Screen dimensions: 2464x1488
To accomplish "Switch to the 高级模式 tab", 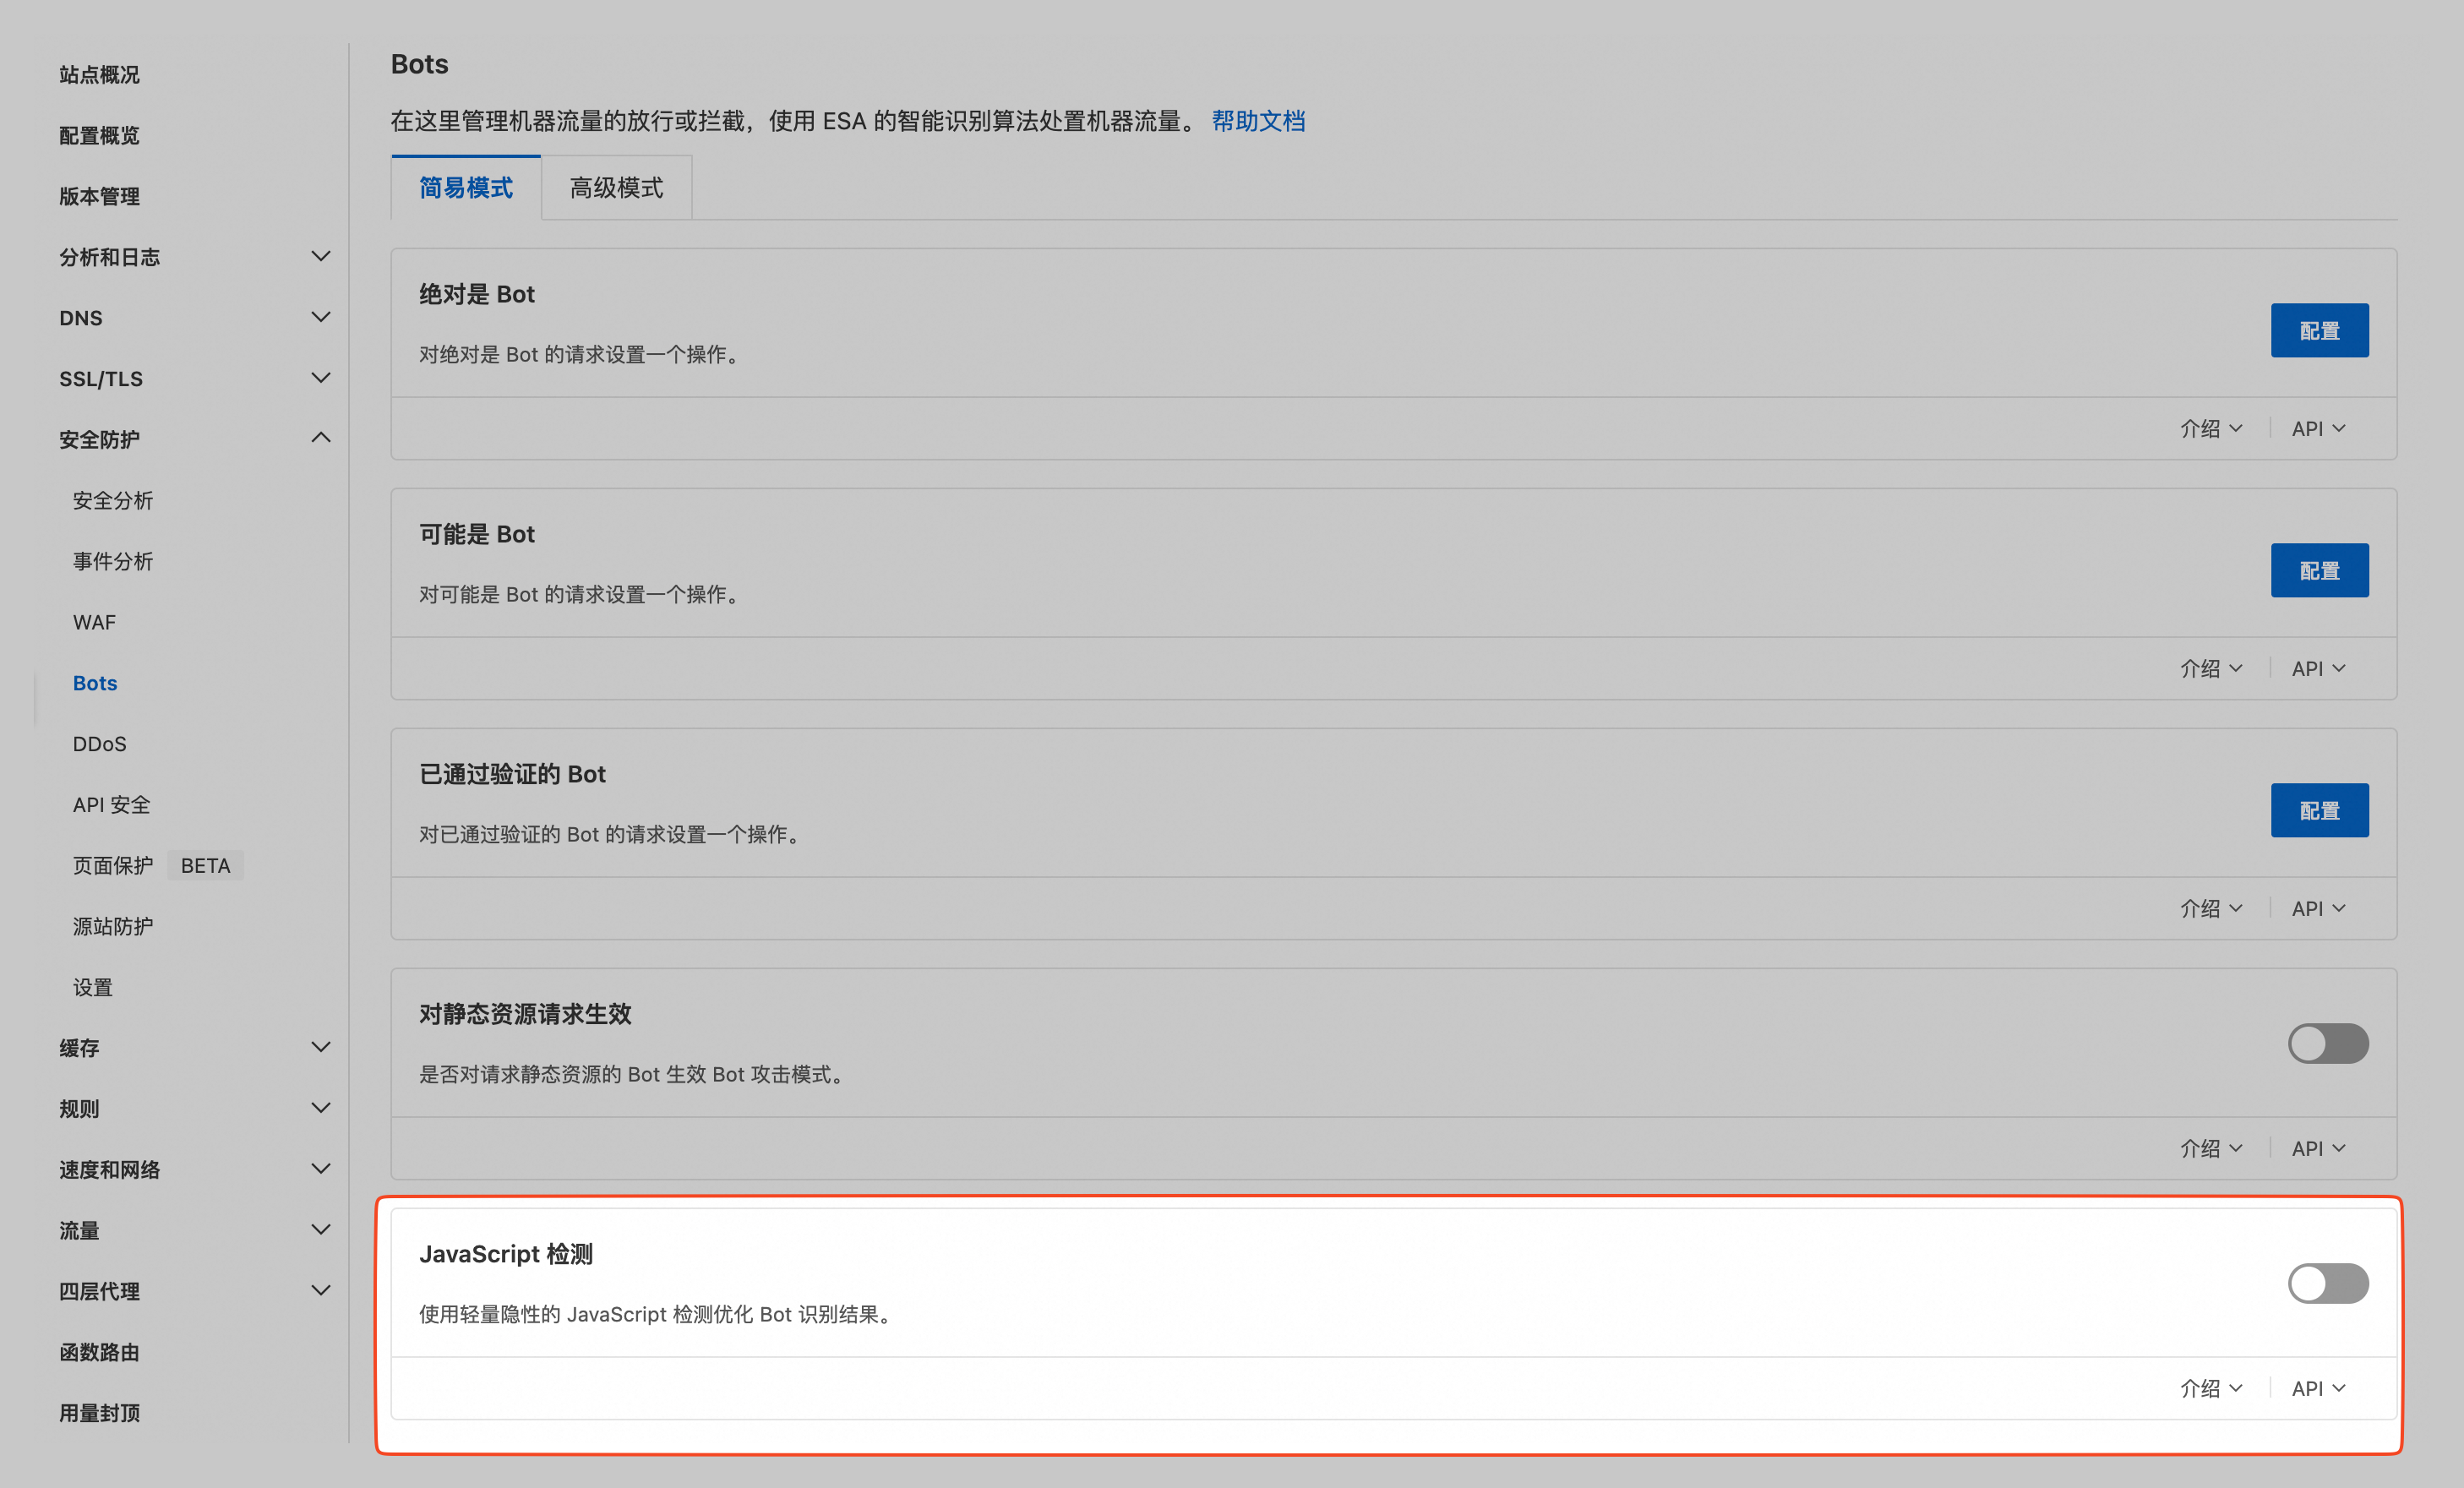I will 616,188.
